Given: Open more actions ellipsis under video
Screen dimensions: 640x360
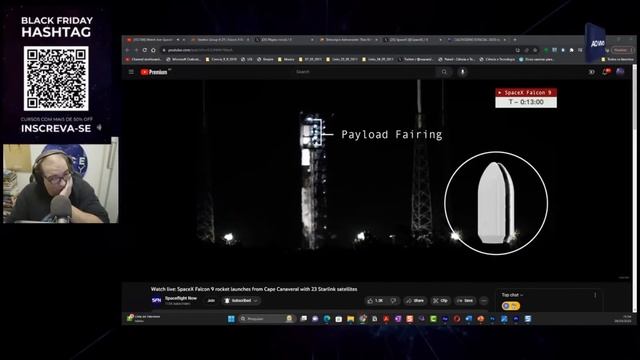Looking at the screenshot, I should point(484,300).
